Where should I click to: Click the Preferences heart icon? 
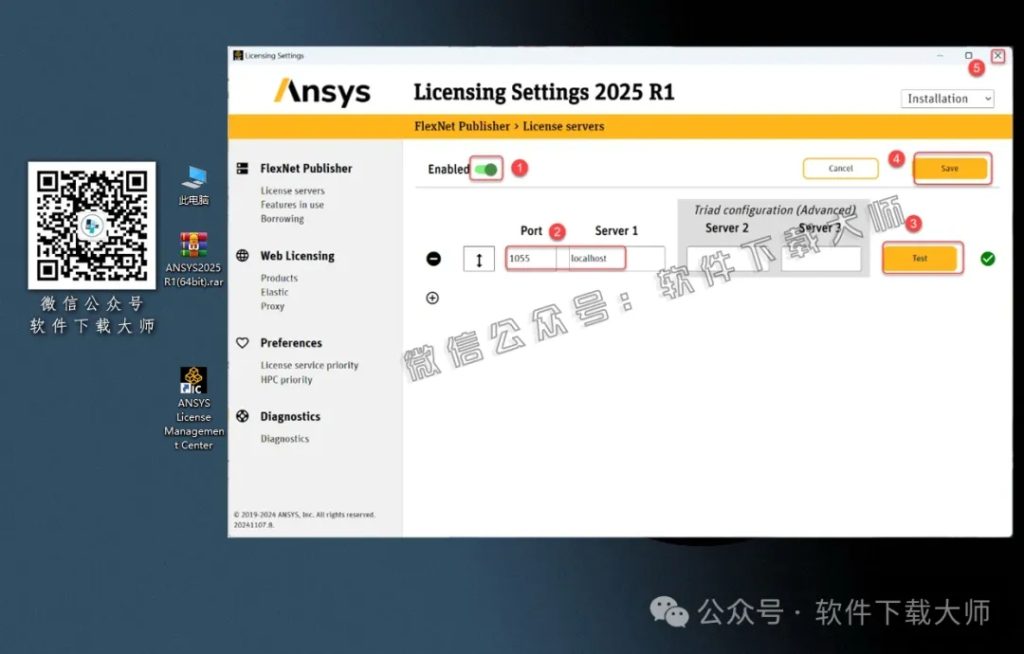point(241,342)
